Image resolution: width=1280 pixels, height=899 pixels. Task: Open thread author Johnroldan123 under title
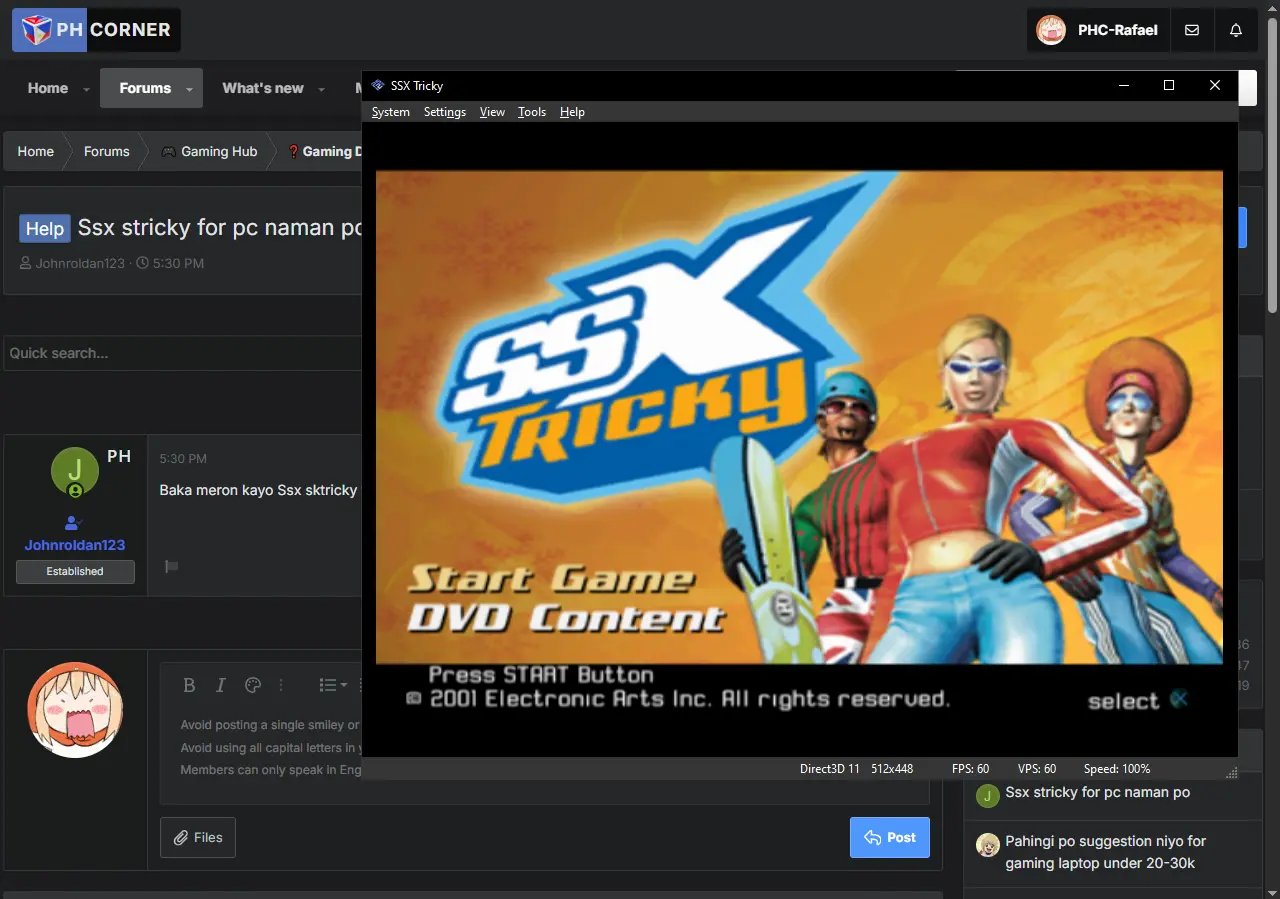tap(82, 263)
